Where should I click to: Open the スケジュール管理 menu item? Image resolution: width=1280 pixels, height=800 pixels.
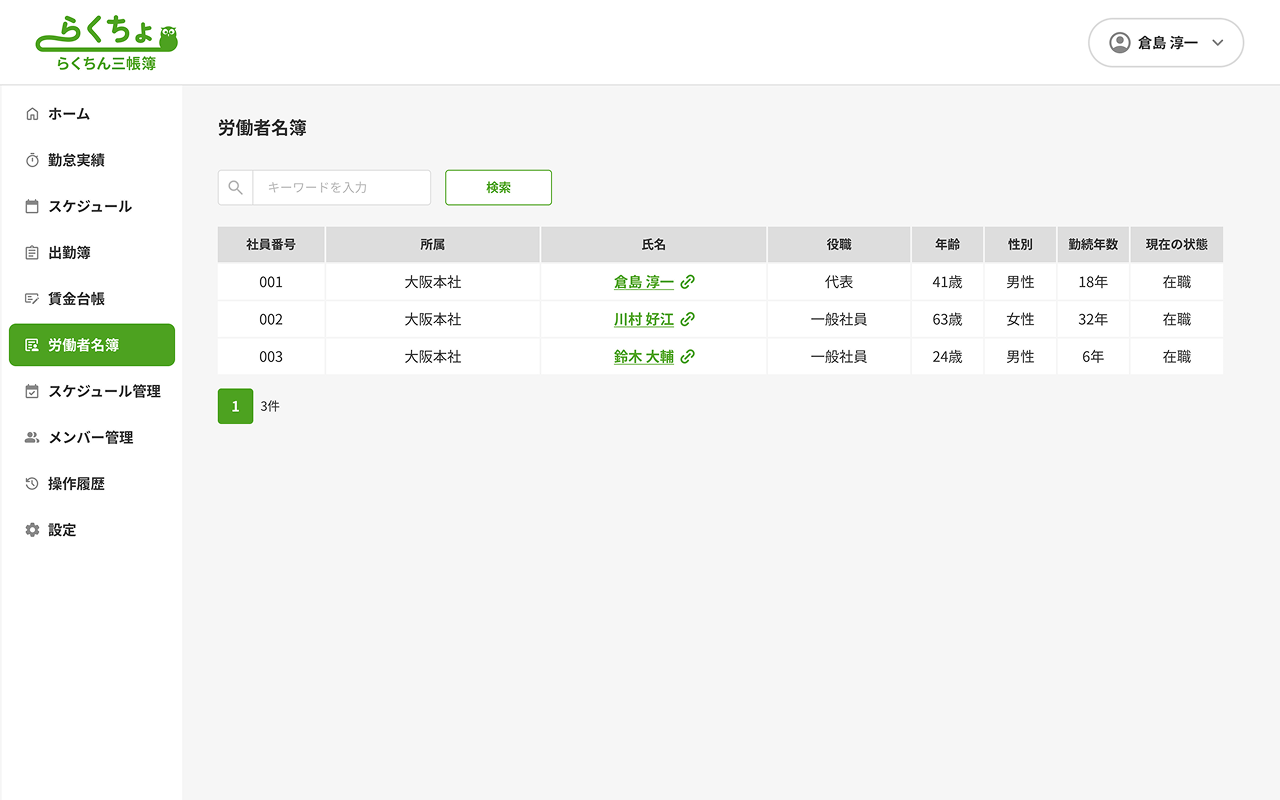tap(104, 392)
